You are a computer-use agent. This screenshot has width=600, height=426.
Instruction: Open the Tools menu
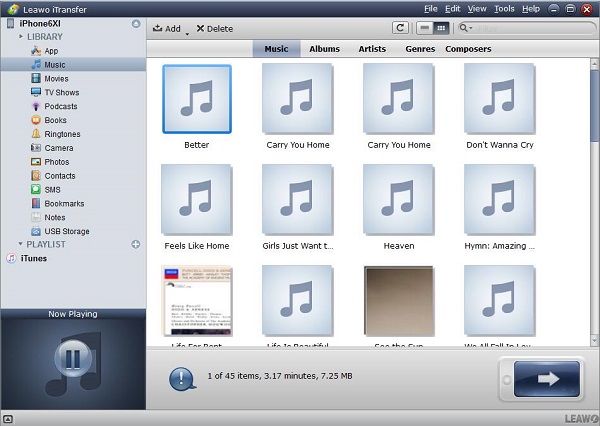point(504,8)
